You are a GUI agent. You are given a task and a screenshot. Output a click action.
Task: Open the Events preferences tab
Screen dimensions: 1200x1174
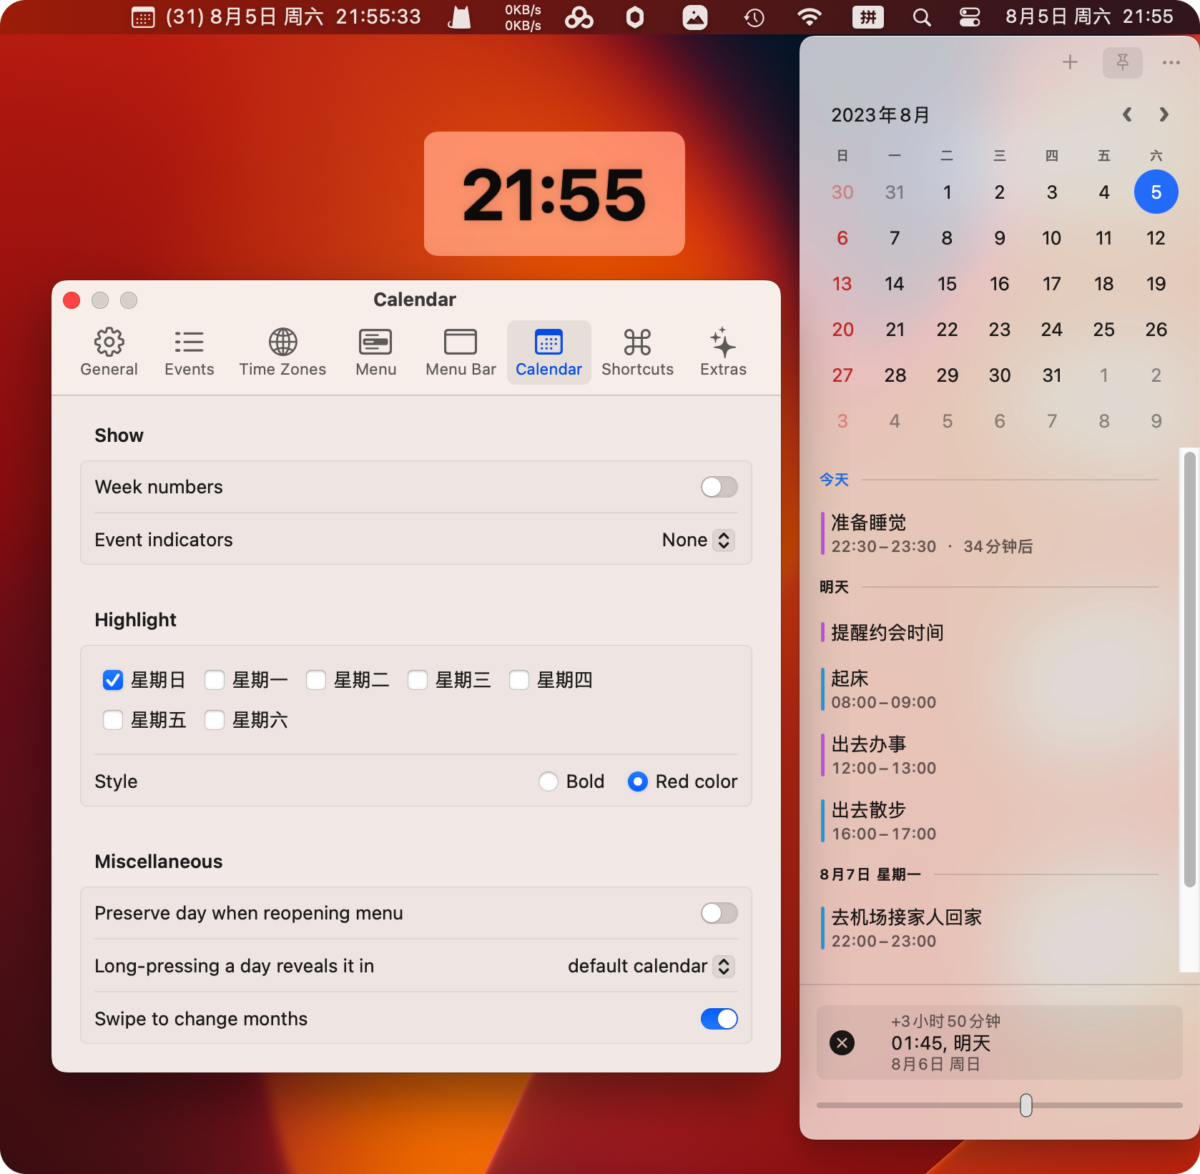pos(189,352)
